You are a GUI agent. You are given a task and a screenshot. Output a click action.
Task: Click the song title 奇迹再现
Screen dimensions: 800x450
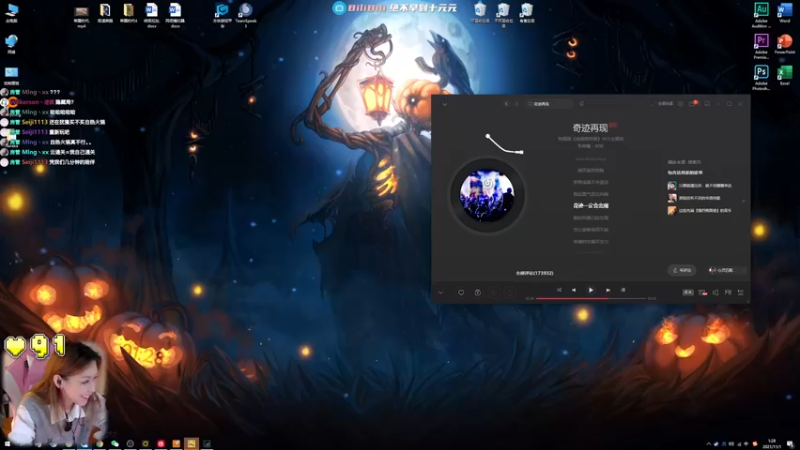[590, 128]
